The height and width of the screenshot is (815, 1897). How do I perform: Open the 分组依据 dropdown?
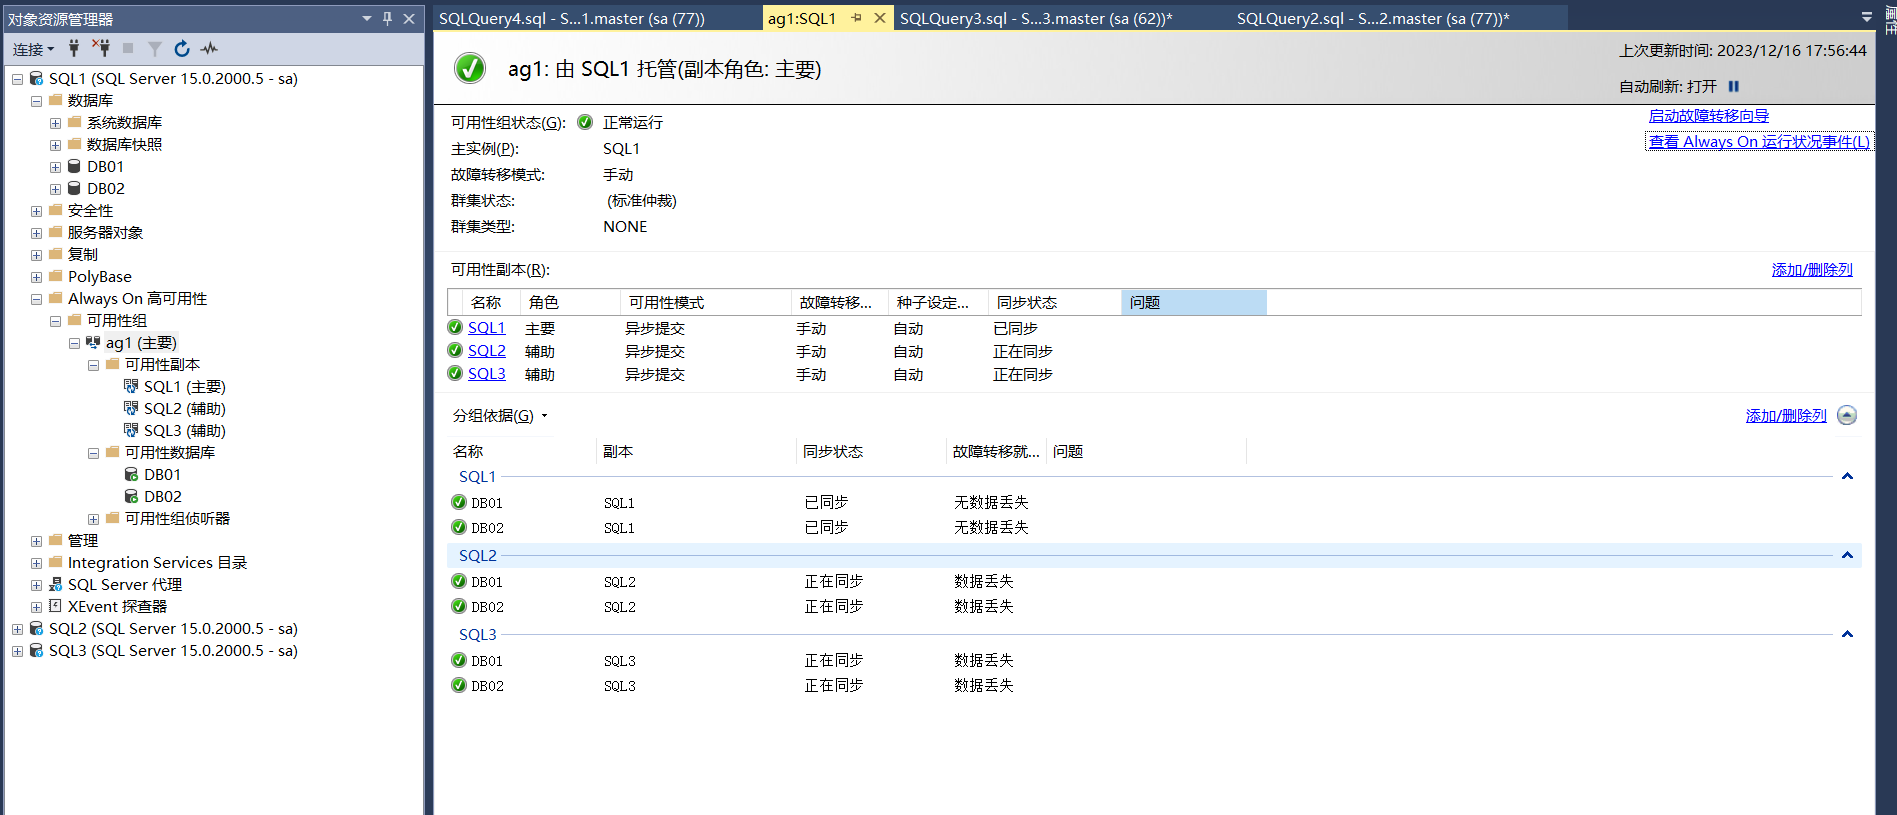click(x=500, y=416)
